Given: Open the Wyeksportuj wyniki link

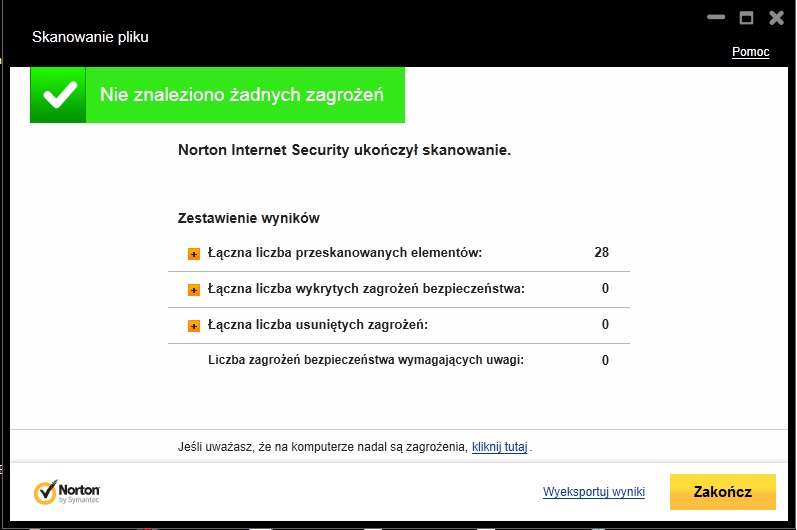Looking at the screenshot, I should point(594,492).
